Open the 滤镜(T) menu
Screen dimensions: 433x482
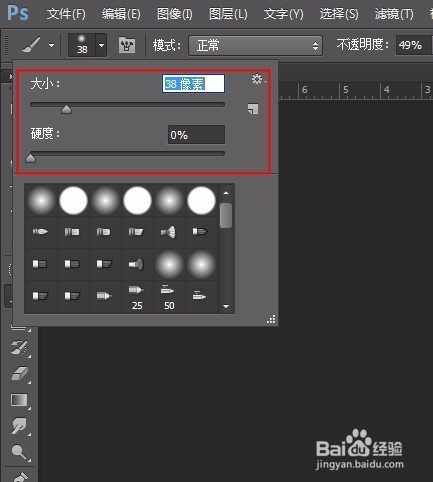(394, 14)
